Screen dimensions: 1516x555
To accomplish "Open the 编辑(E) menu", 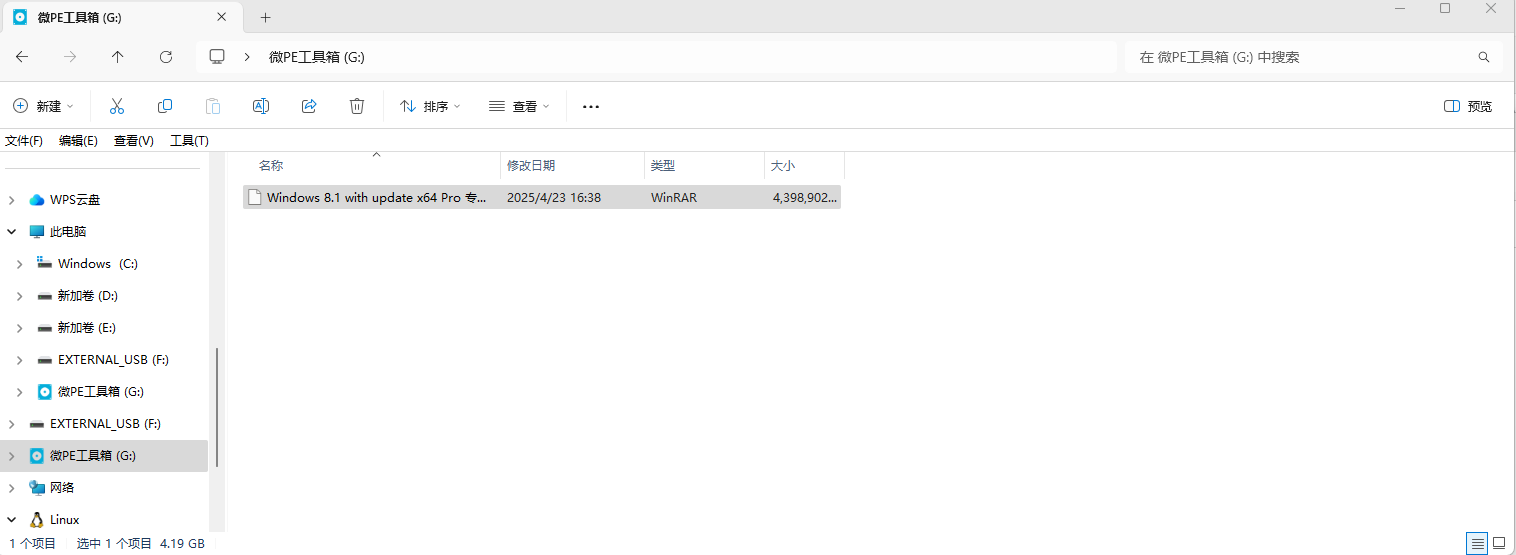I will click(78, 141).
